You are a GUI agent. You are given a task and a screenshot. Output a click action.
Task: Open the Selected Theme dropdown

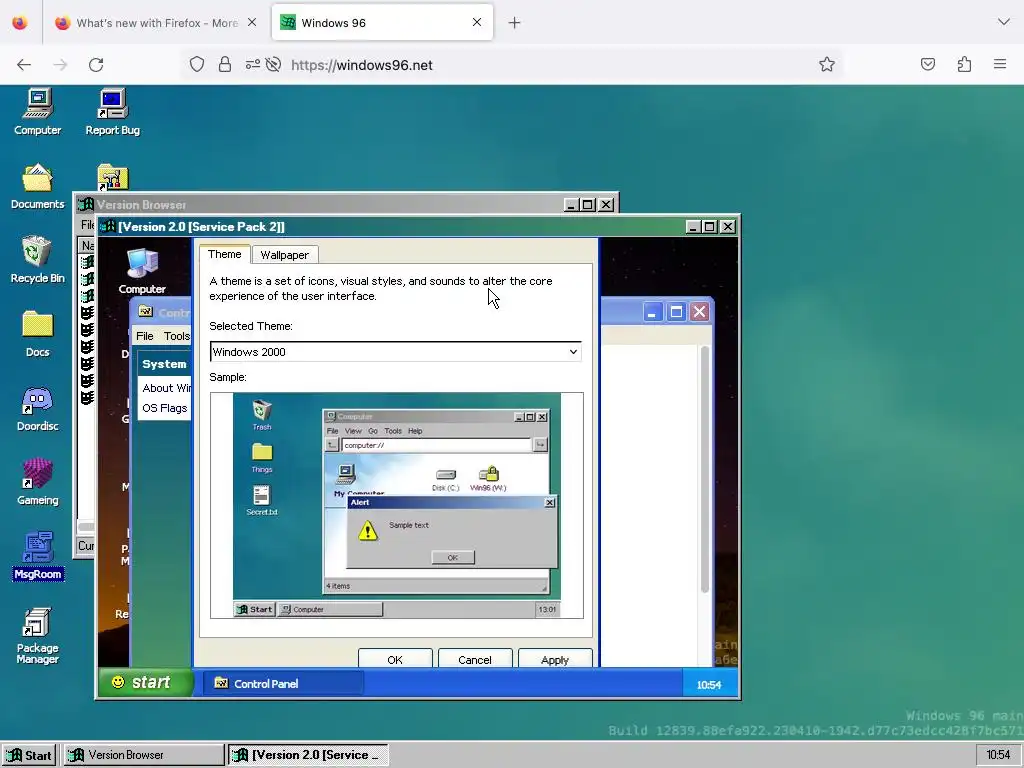pos(395,351)
